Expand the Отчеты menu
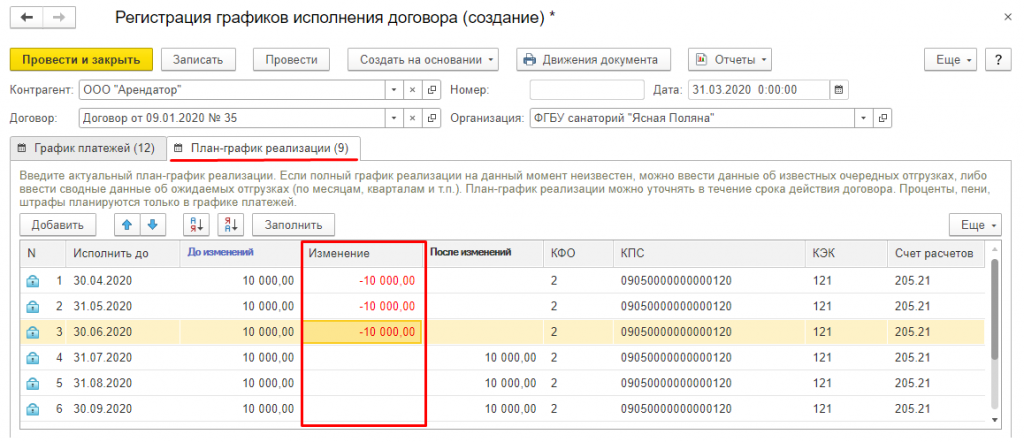1024x442 pixels. click(x=729, y=59)
